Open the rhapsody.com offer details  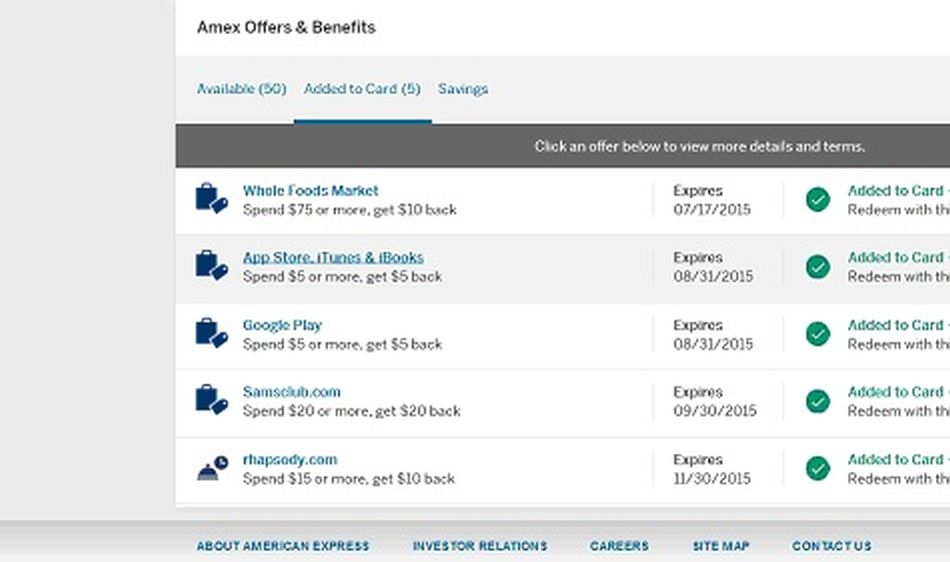[x=290, y=460]
